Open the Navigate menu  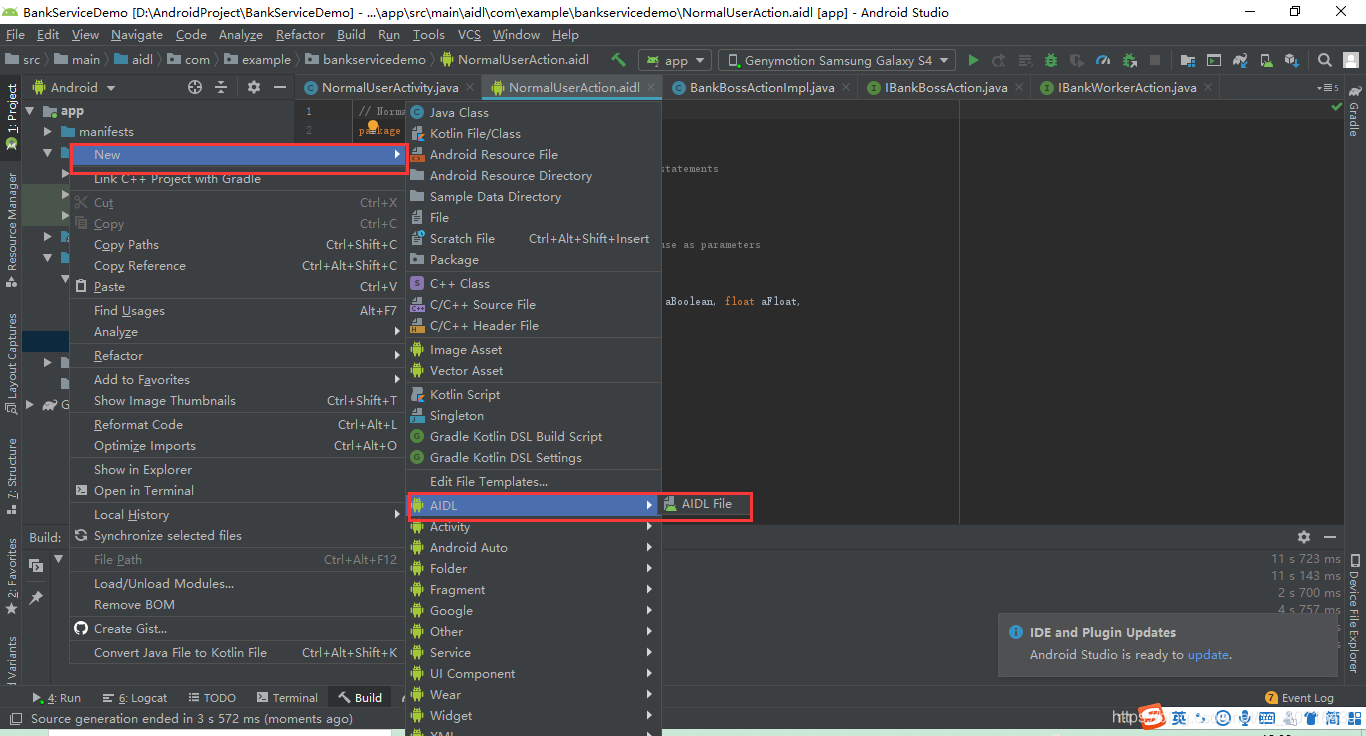[137, 34]
